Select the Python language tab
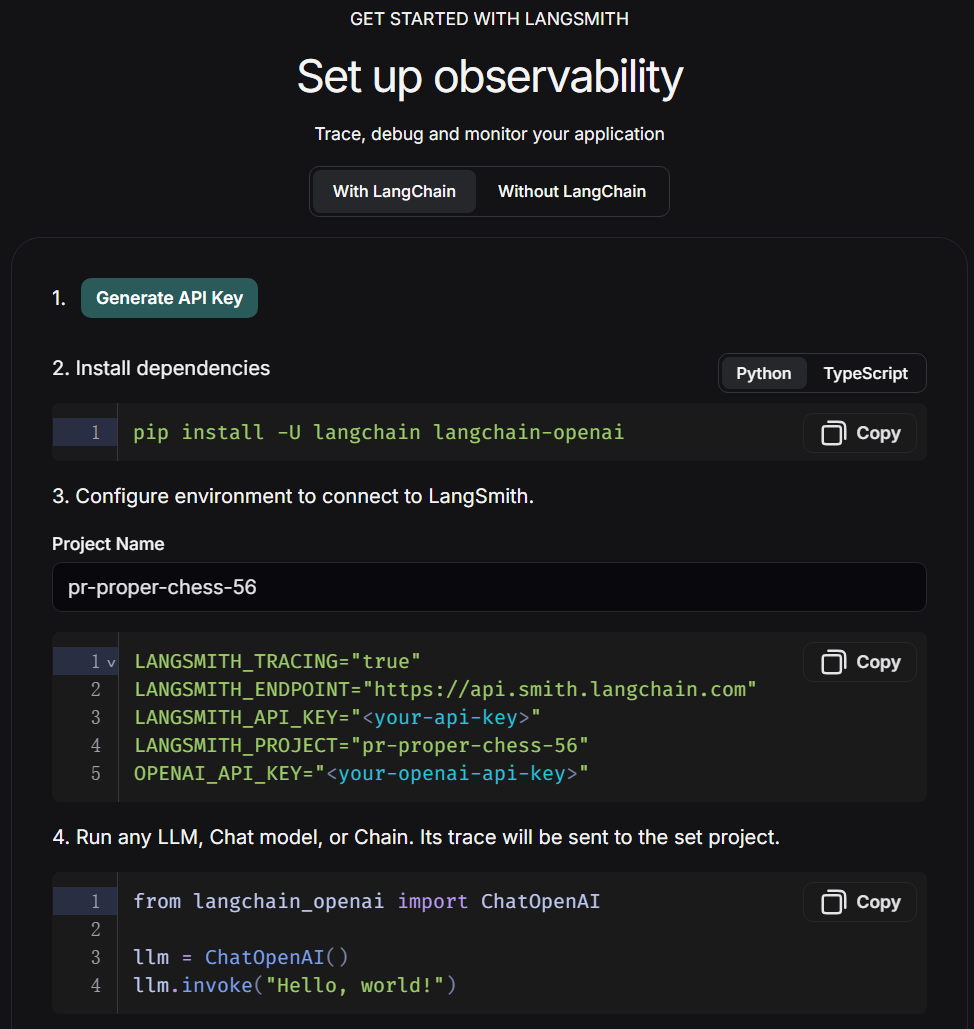 763,373
